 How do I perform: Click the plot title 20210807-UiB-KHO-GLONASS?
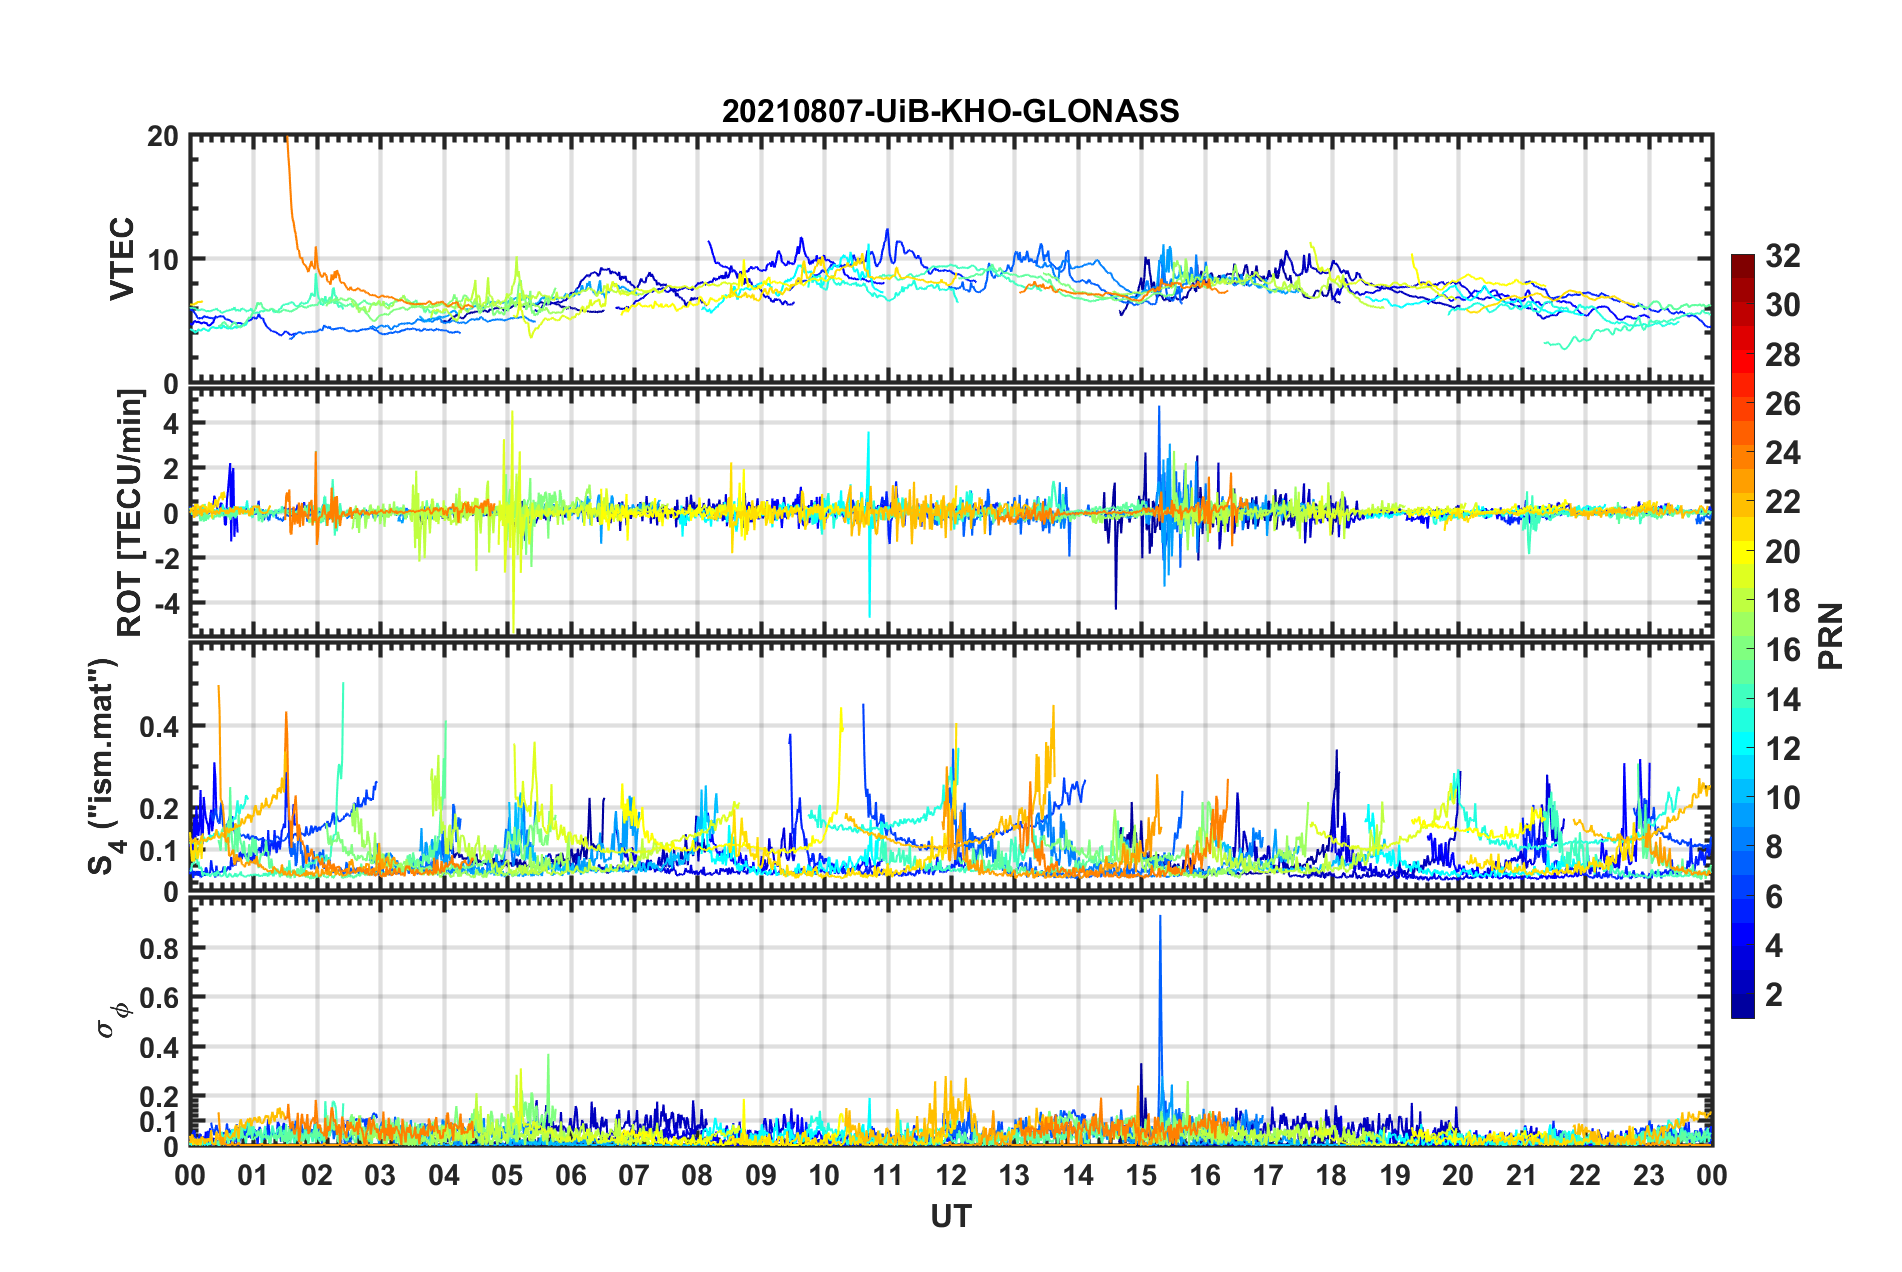(x=950, y=111)
